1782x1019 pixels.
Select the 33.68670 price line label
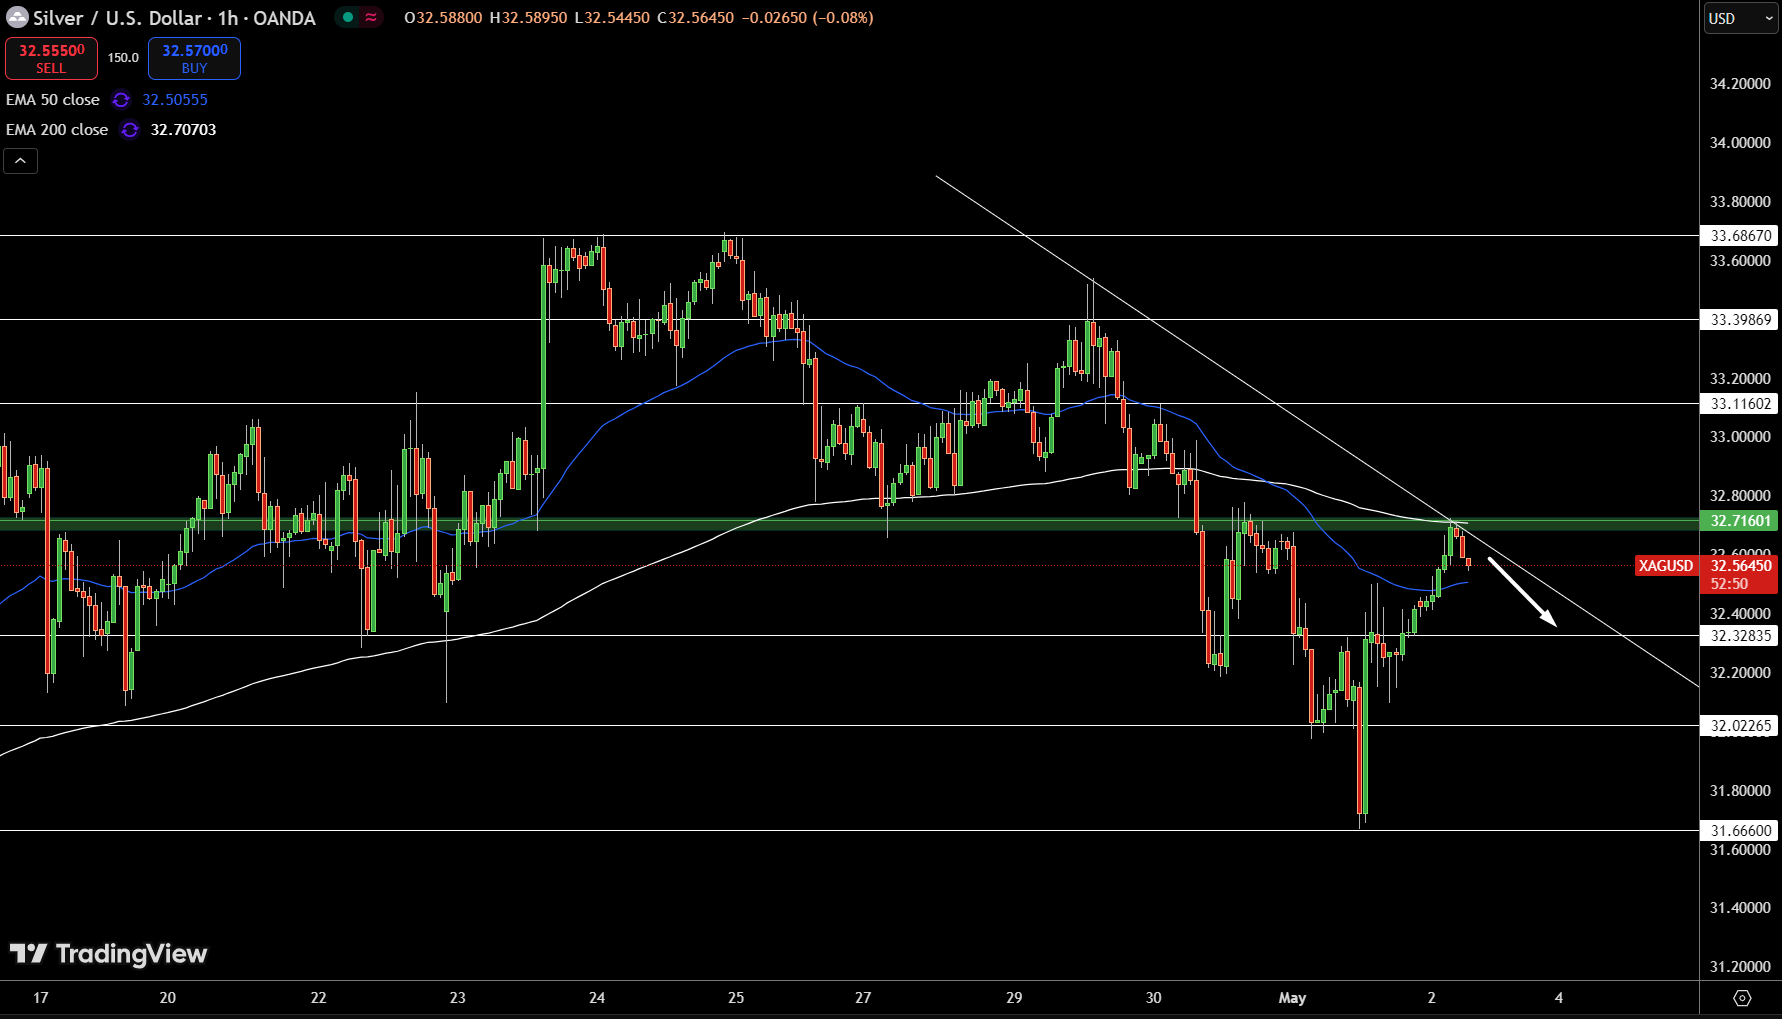tap(1740, 236)
